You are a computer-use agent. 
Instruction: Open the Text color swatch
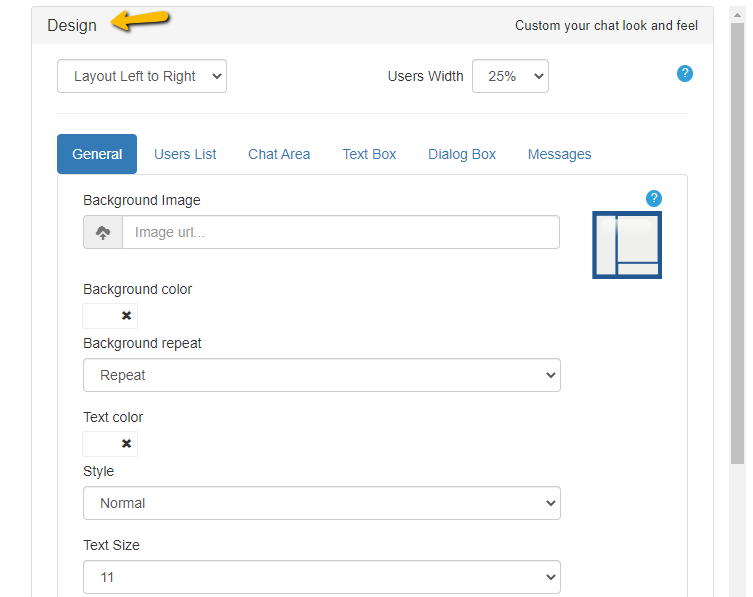100,444
